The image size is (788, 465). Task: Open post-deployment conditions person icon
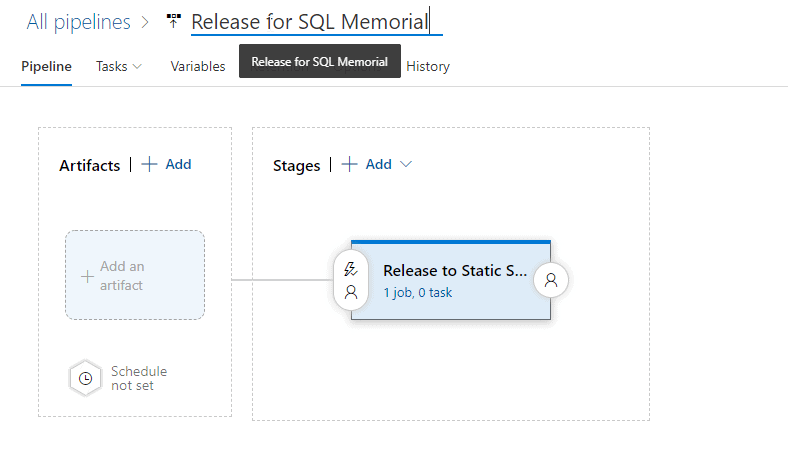[551, 281]
